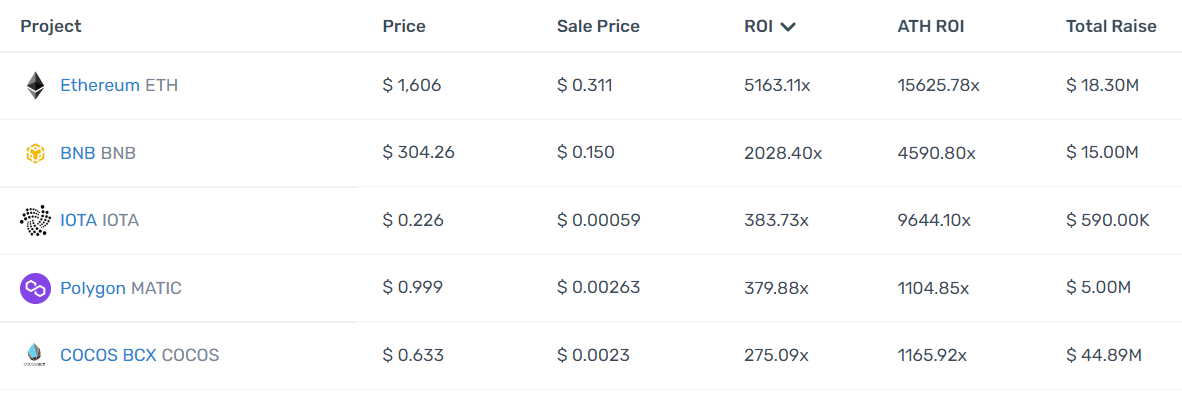
Task: Select Ethereum's 5163.11x ROI cell
Action: [777, 85]
